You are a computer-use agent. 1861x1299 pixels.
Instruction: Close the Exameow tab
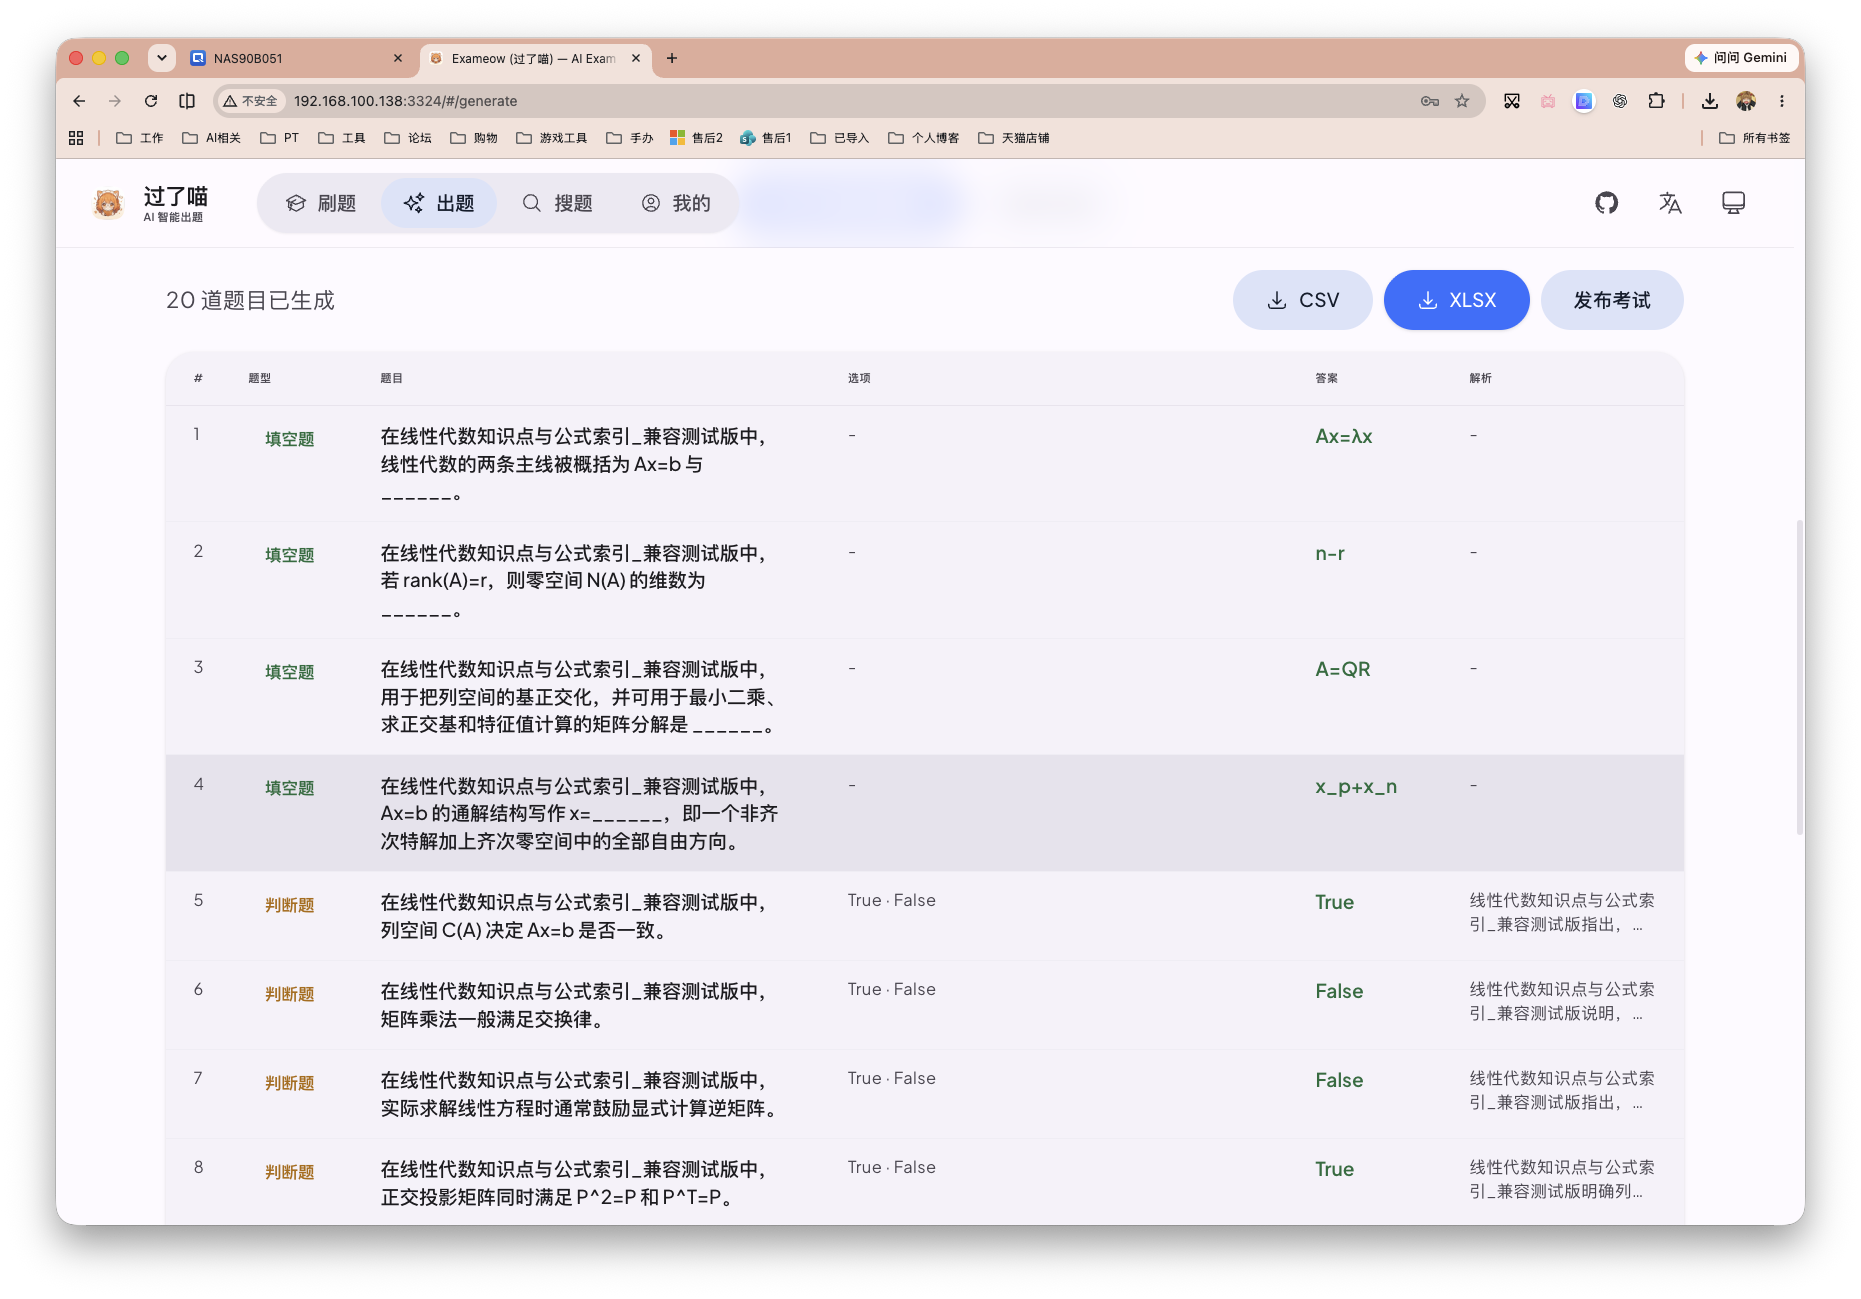[636, 58]
